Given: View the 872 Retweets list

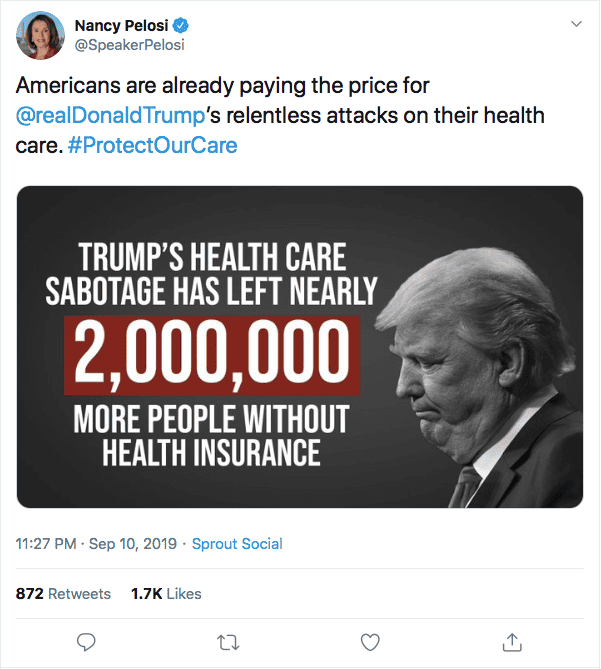Looking at the screenshot, I should (x=63, y=593).
